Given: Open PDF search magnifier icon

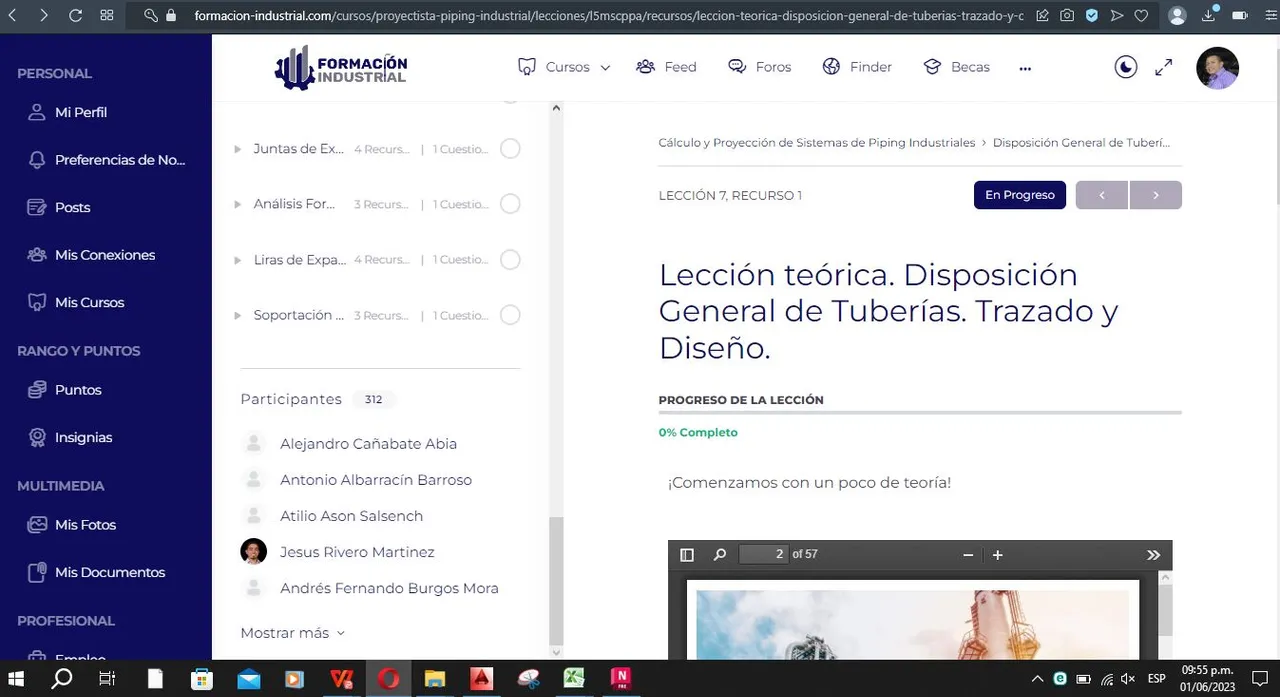Looking at the screenshot, I should point(720,555).
